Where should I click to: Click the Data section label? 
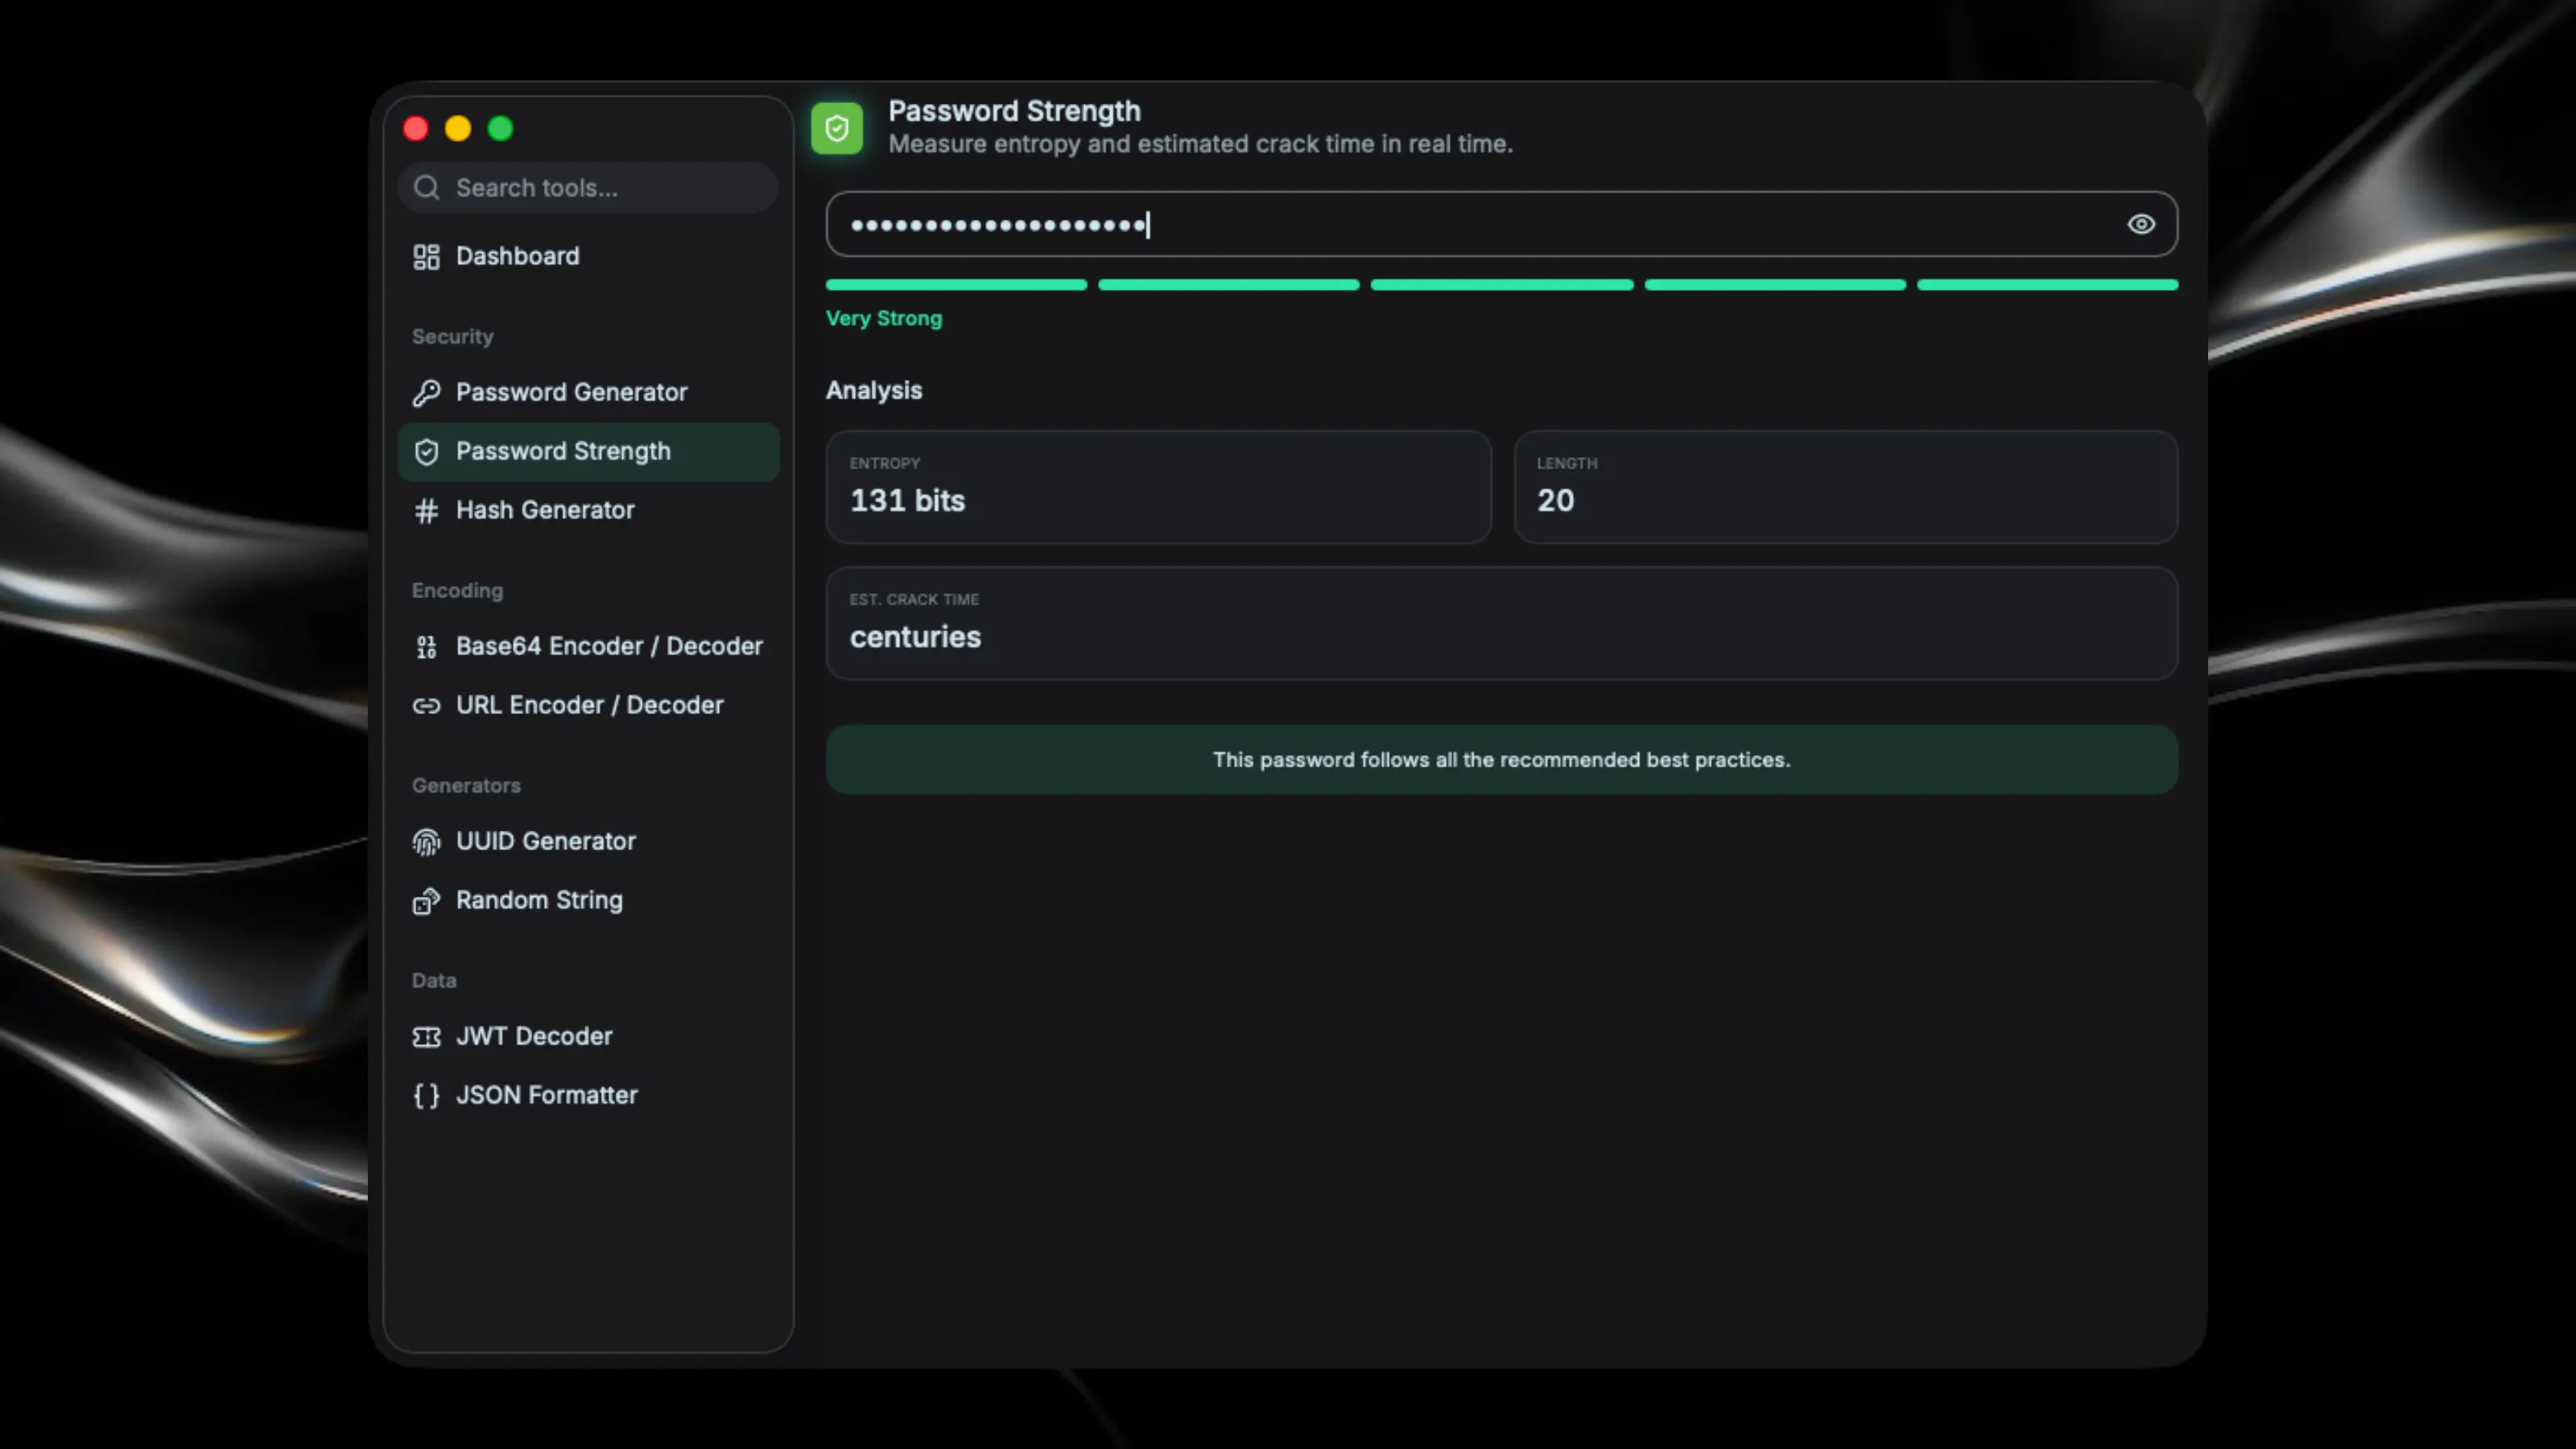pyautogui.click(x=434, y=981)
